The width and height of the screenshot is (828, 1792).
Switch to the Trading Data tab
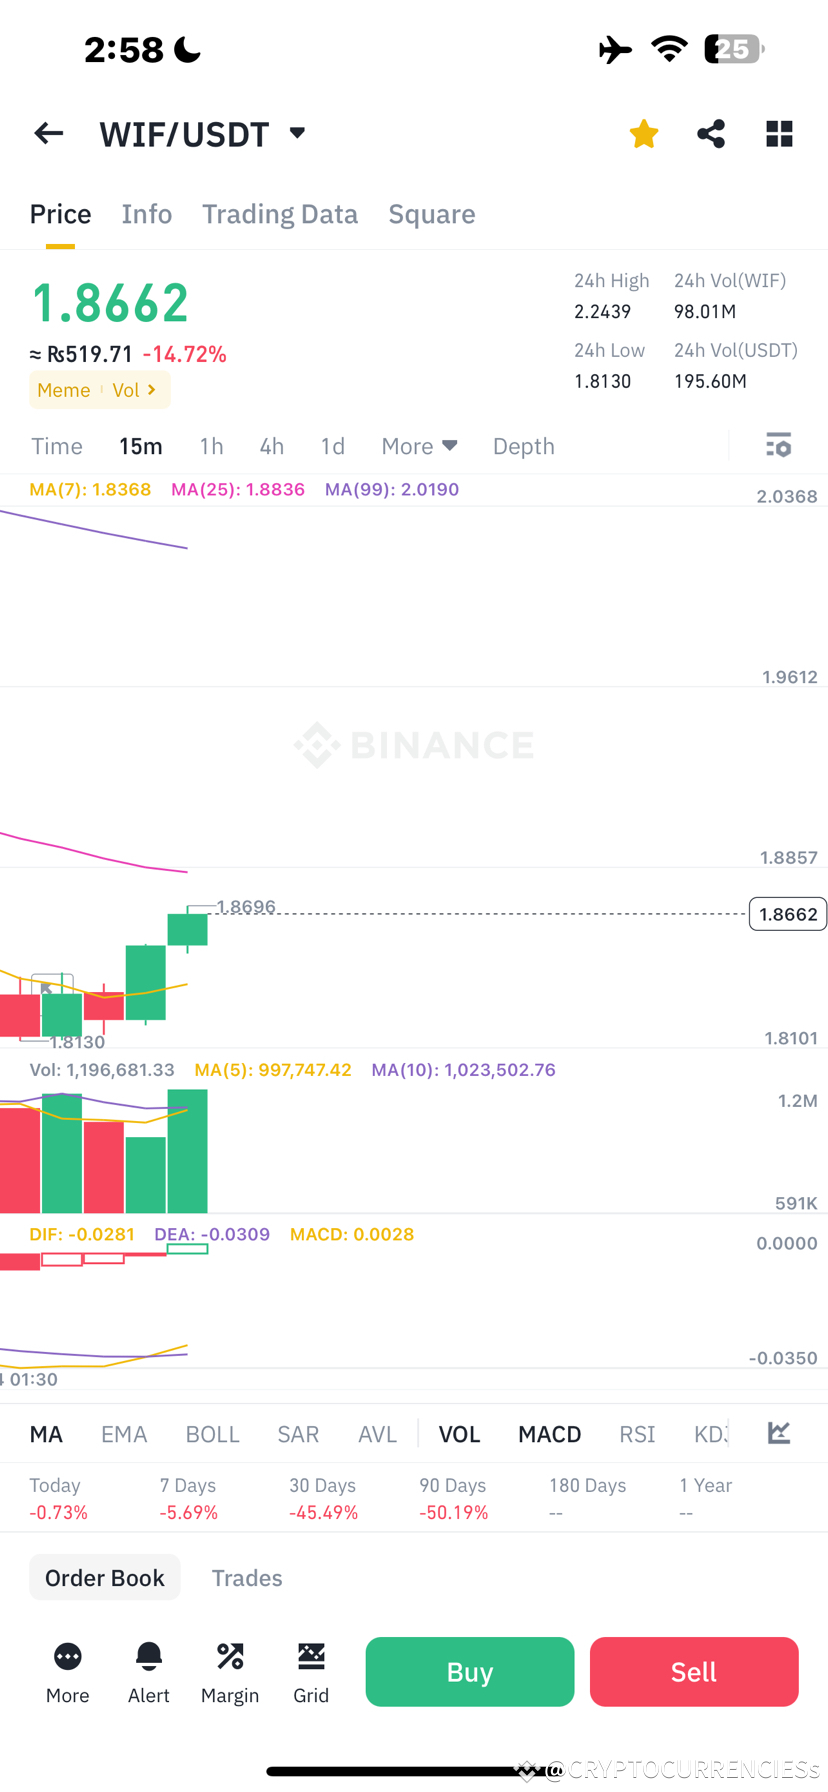(x=280, y=214)
